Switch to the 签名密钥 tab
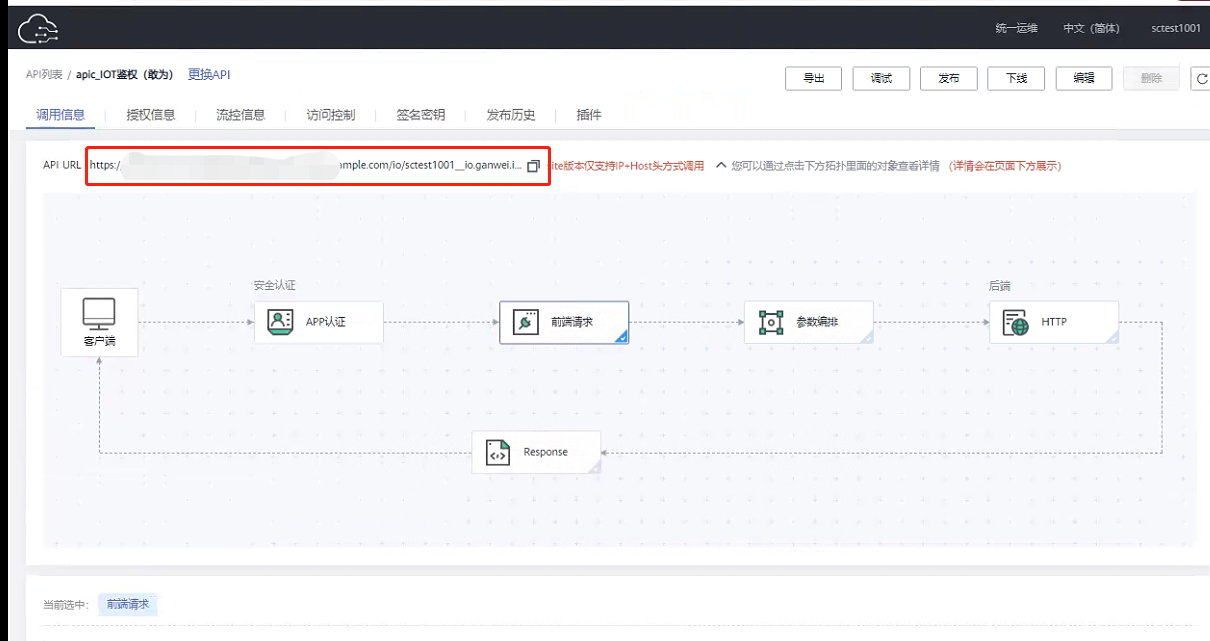Viewport: 1210px width, 641px height. (x=420, y=115)
